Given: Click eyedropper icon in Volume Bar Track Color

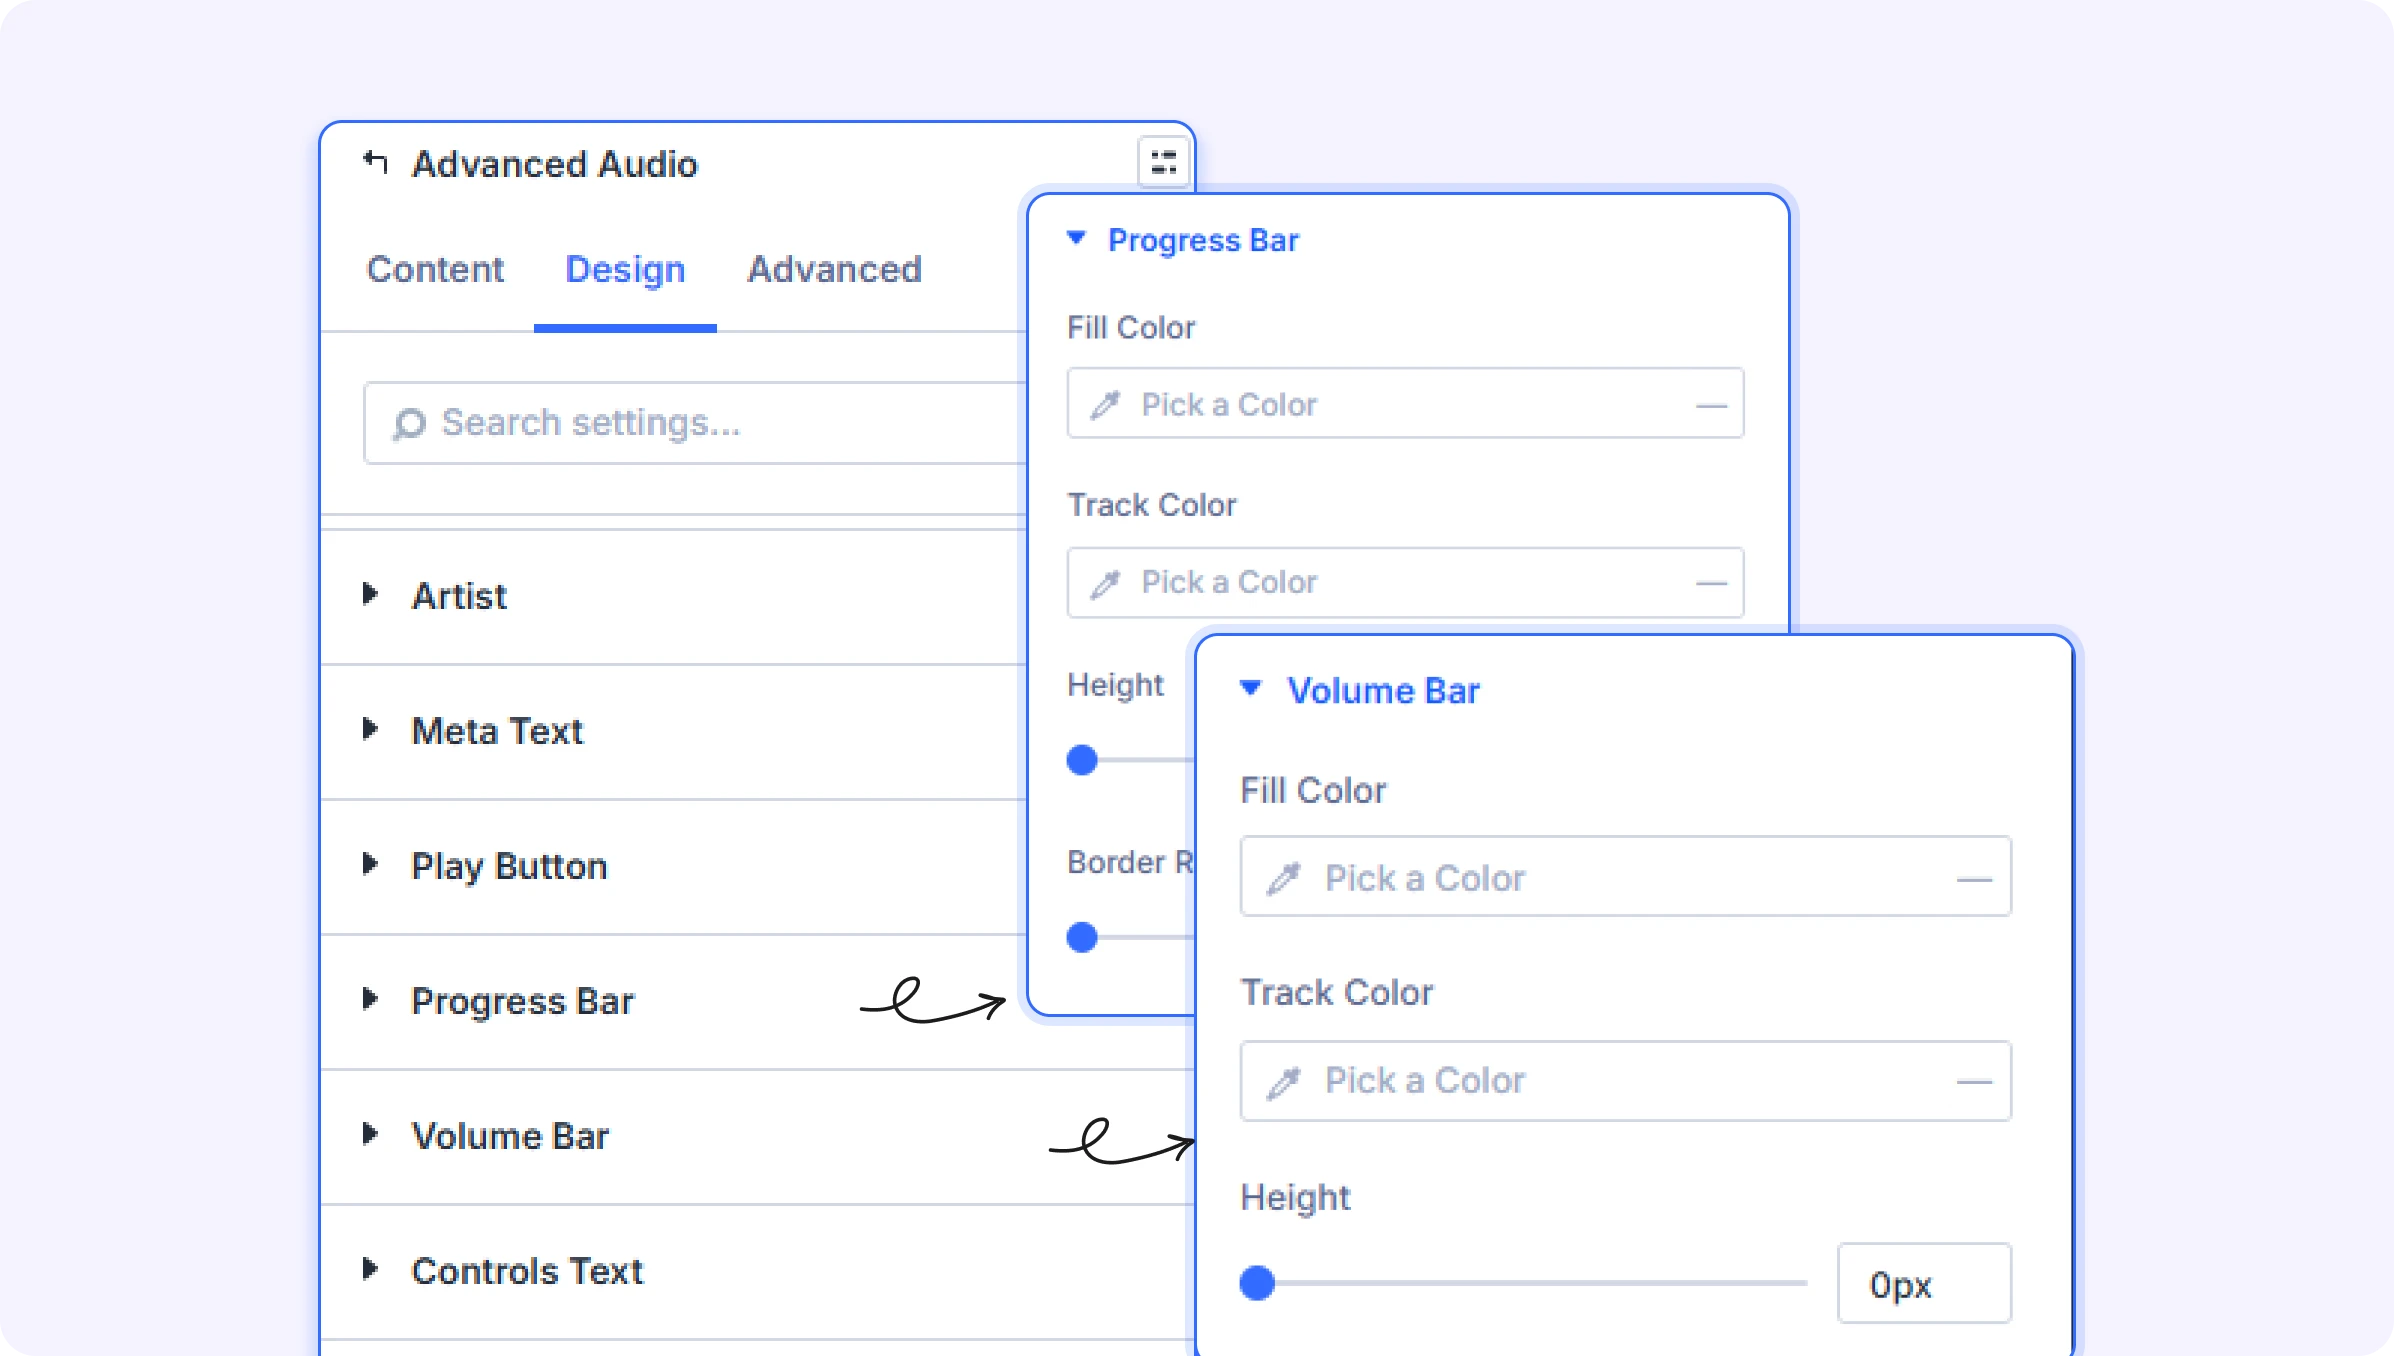Looking at the screenshot, I should click(x=1284, y=1082).
